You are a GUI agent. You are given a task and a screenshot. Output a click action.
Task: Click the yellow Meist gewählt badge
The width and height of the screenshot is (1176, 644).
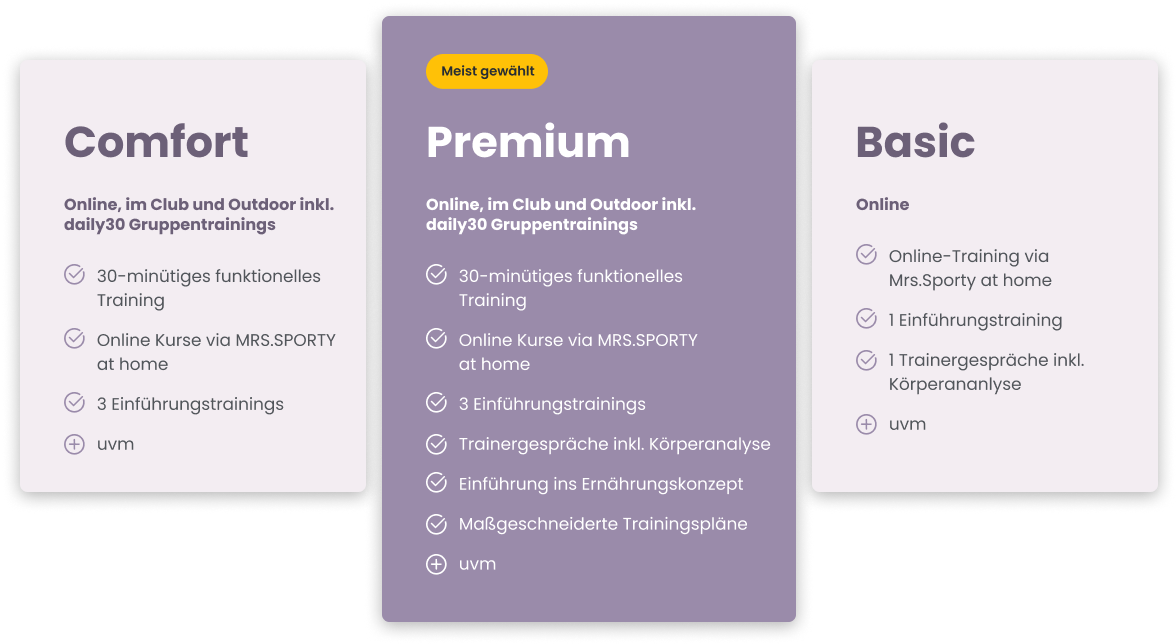coord(487,71)
